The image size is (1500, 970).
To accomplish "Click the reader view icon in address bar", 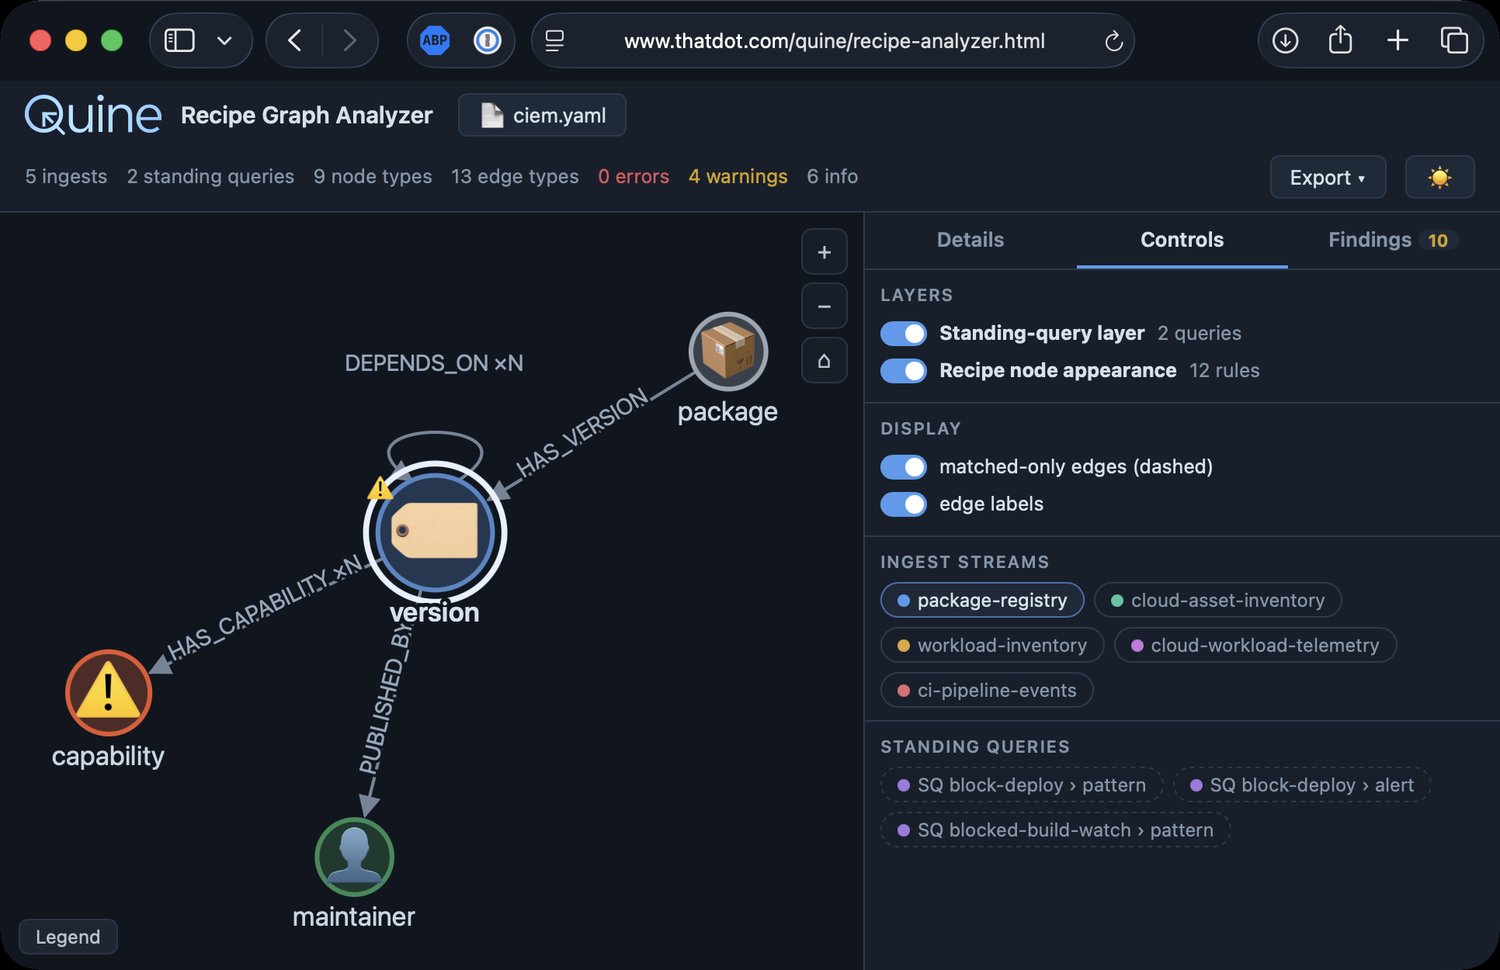I will pos(554,40).
